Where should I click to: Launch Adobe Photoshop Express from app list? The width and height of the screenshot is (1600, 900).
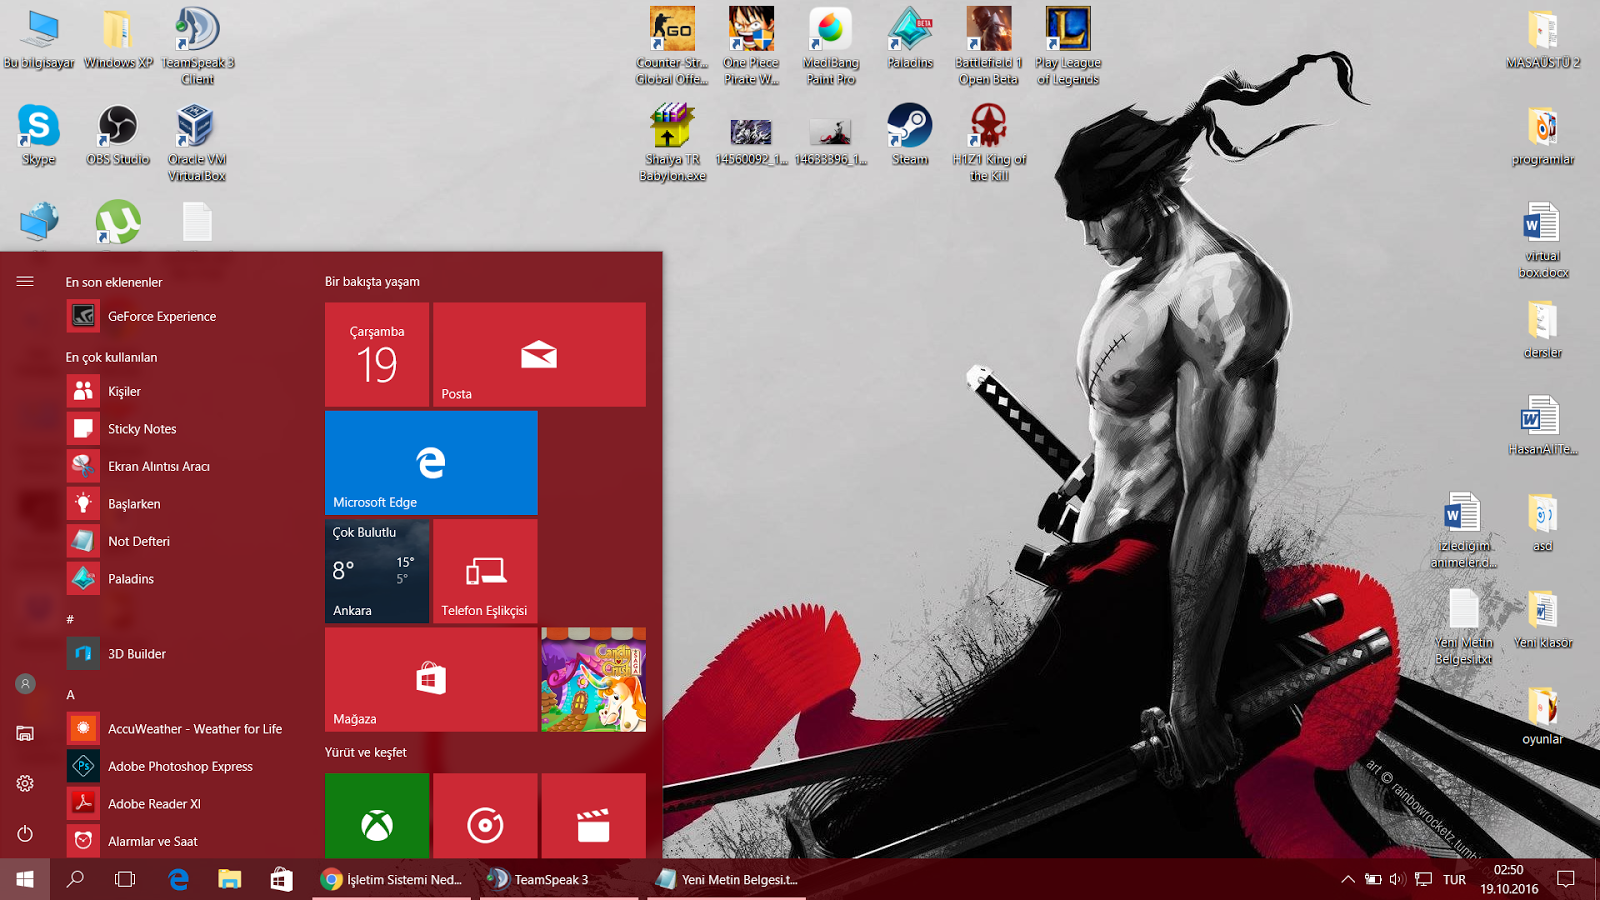(185, 767)
